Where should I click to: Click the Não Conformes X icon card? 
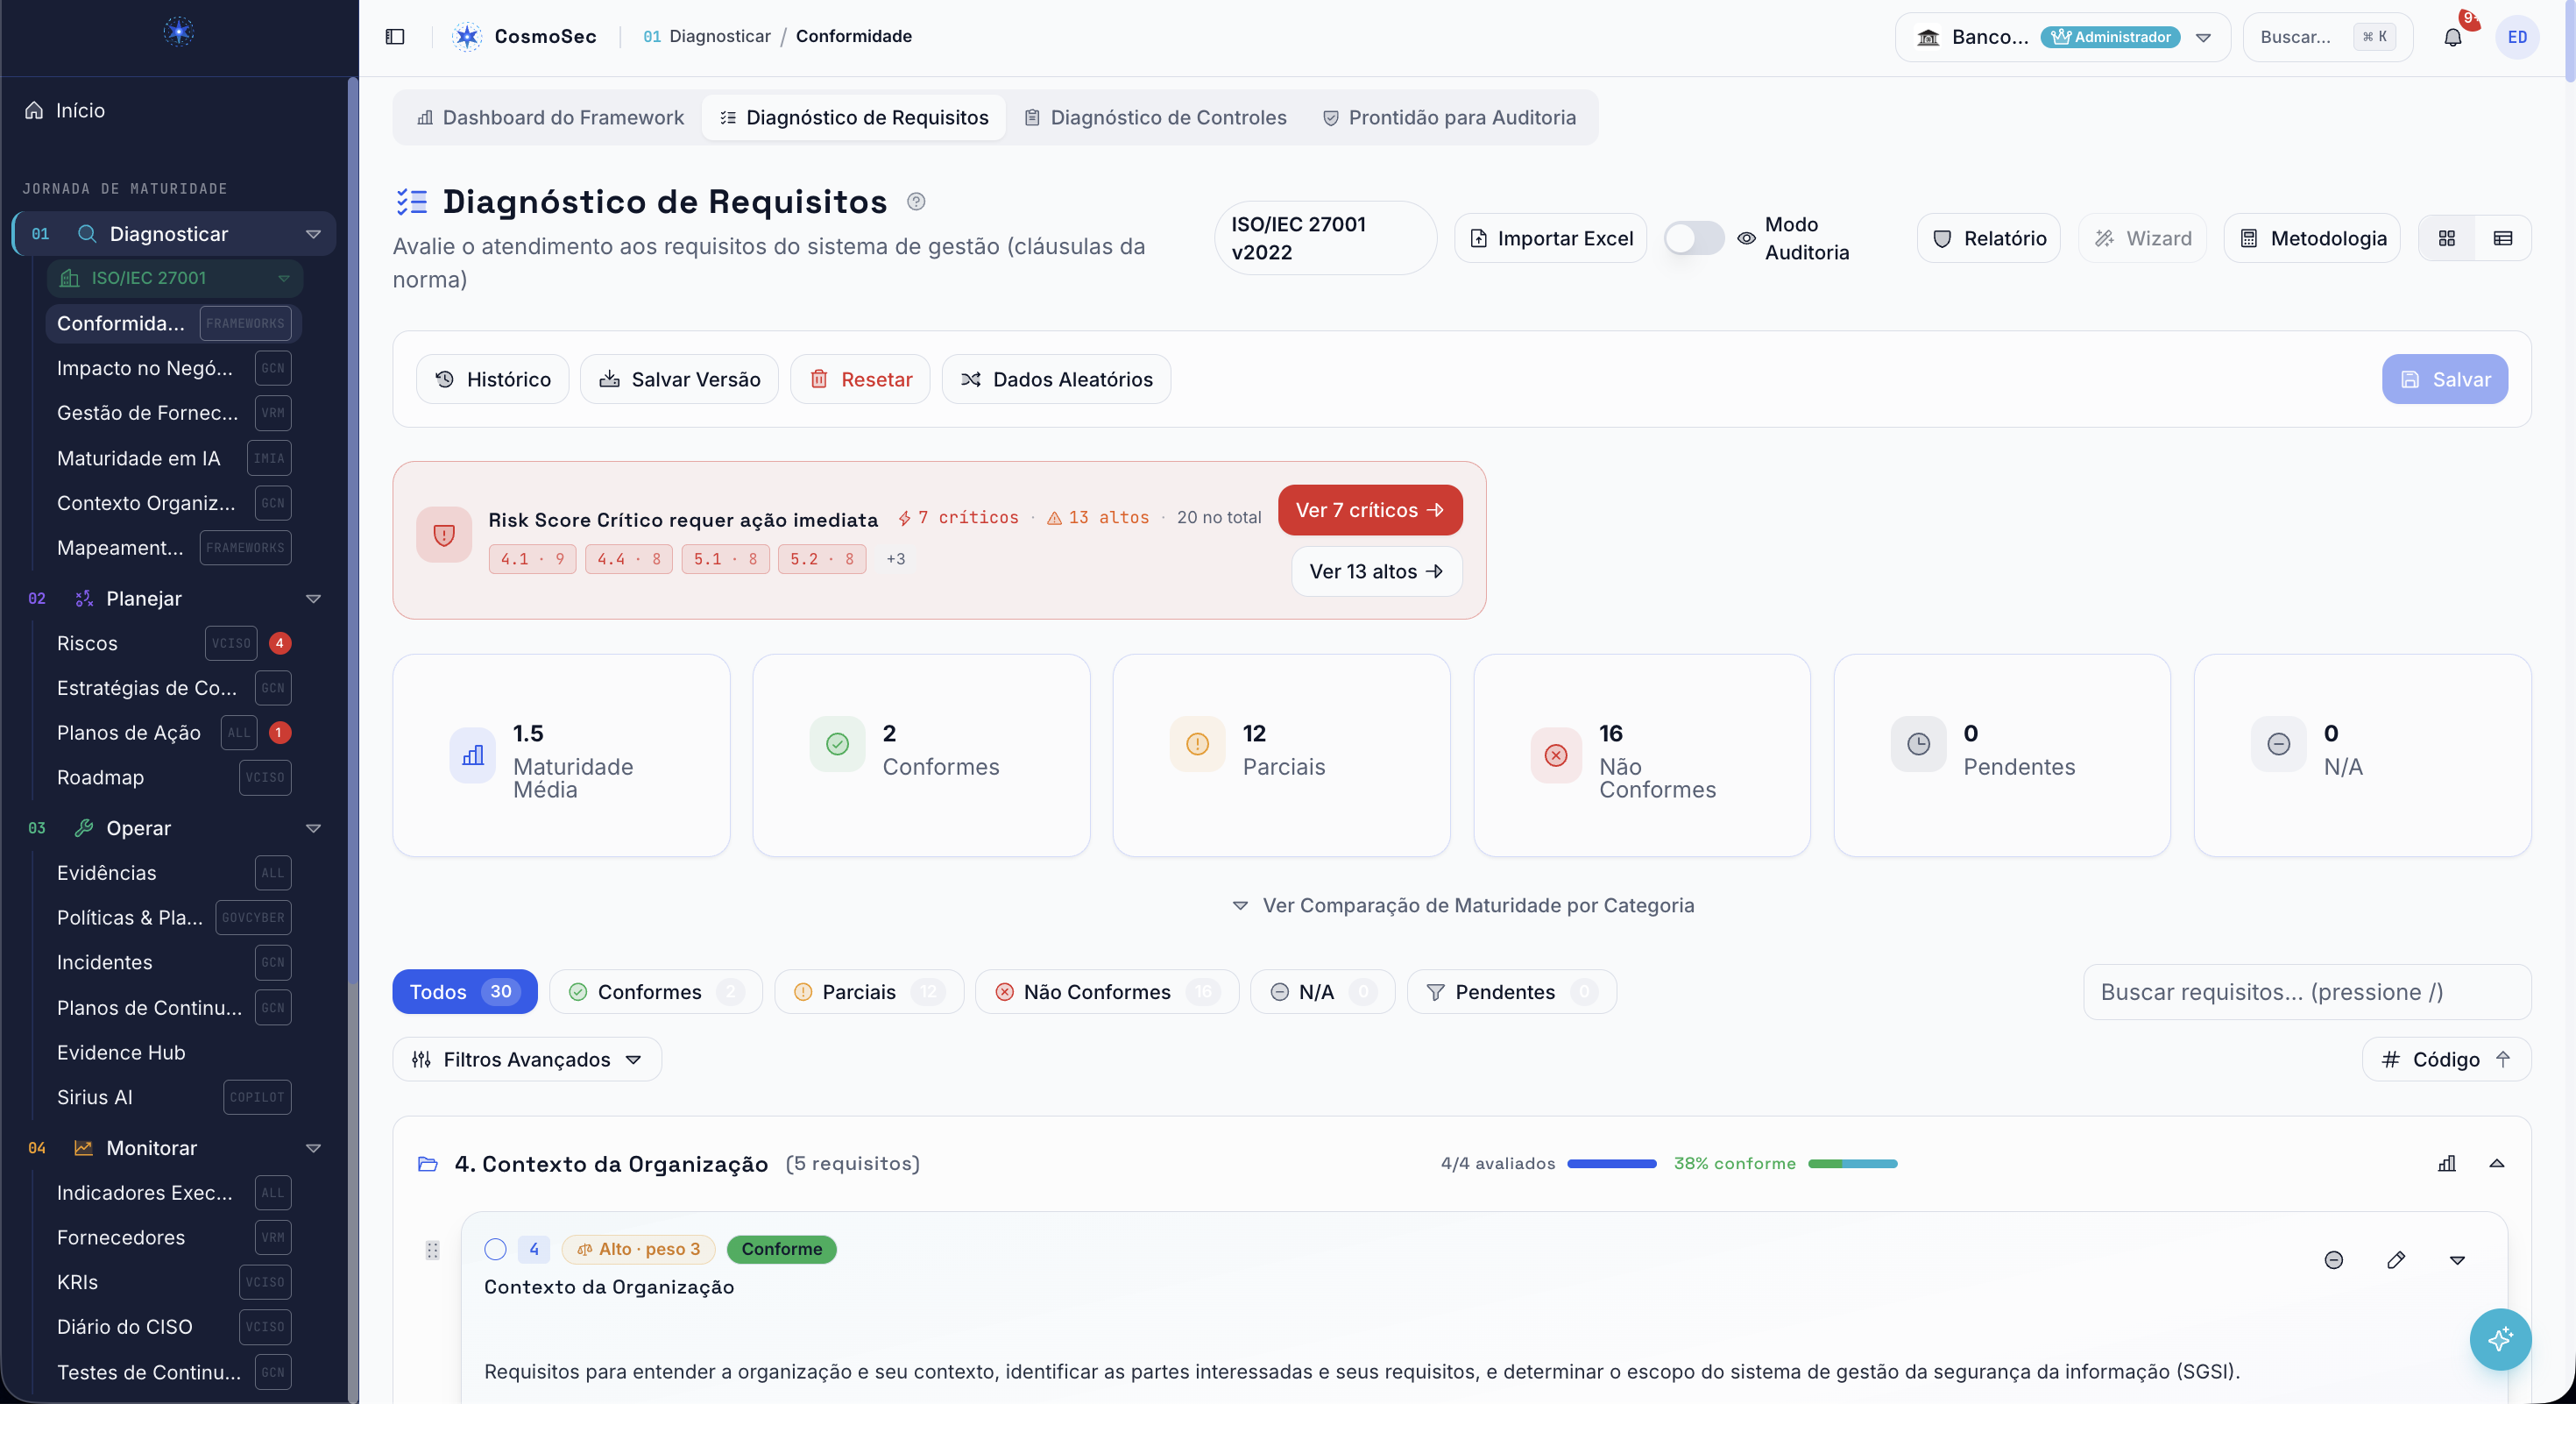pyautogui.click(x=1556, y=755)
